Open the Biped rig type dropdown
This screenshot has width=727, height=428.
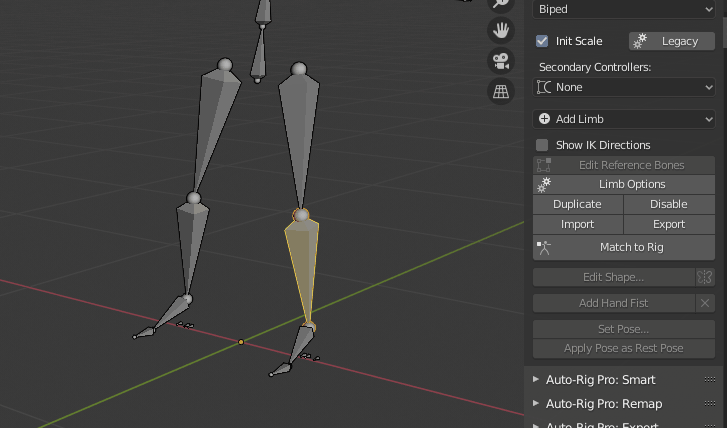pos(624,9)
